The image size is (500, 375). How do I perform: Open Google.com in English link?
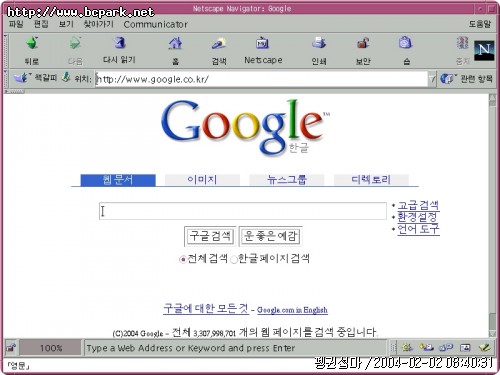(x=292, y=310)
